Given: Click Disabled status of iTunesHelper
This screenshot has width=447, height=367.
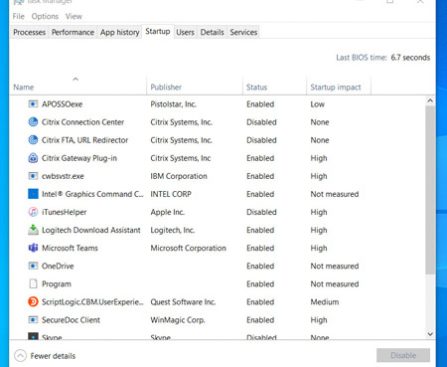Looking at the screenshot, I should point(261,212).
